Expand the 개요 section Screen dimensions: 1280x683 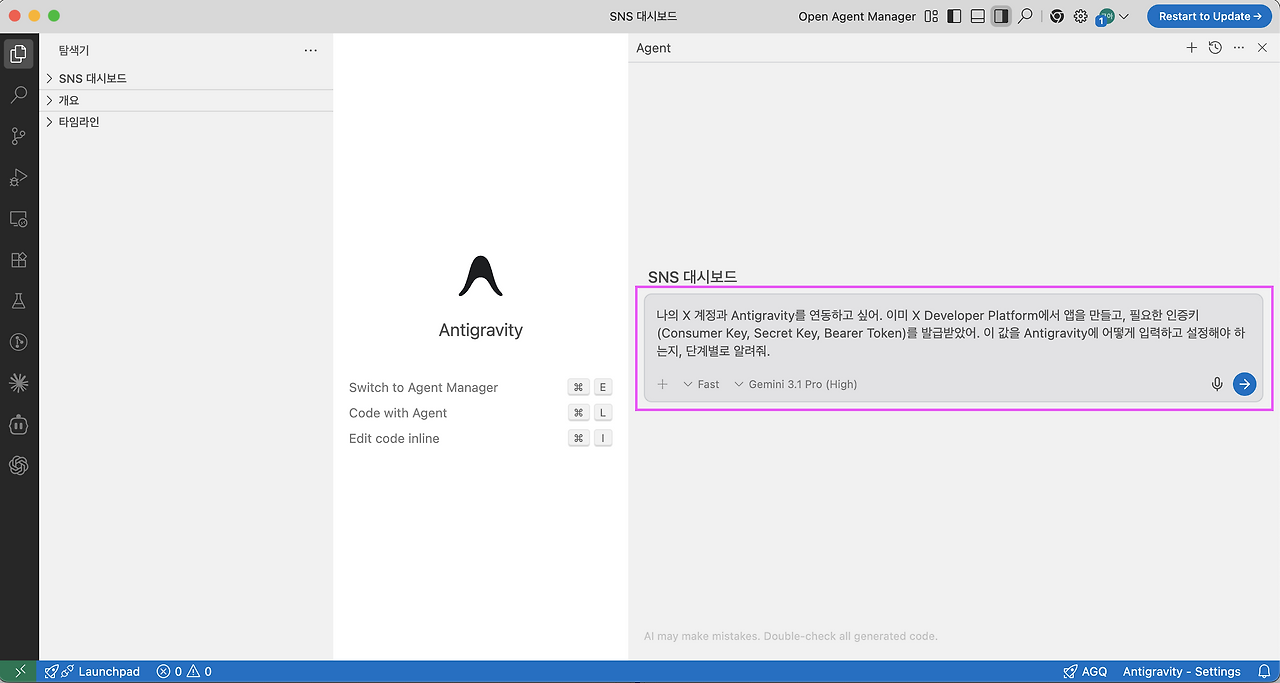click(186, 100)
